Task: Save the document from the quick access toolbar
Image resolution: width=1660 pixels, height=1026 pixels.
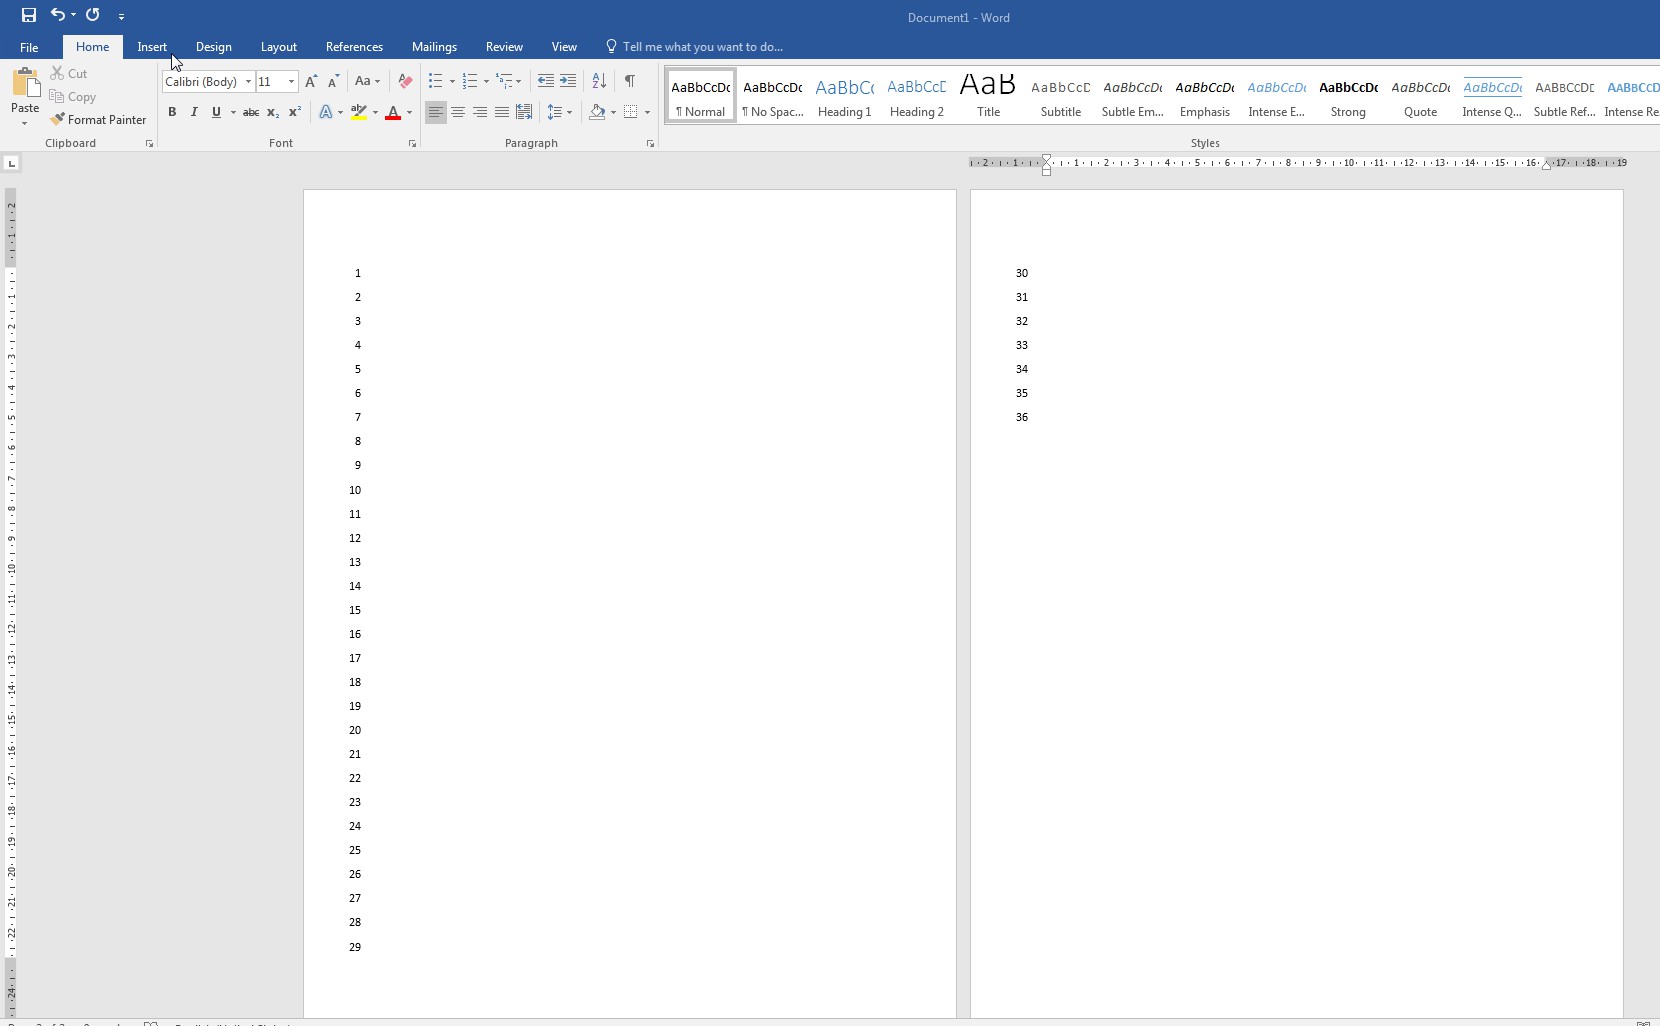Action: pos(29,15)
